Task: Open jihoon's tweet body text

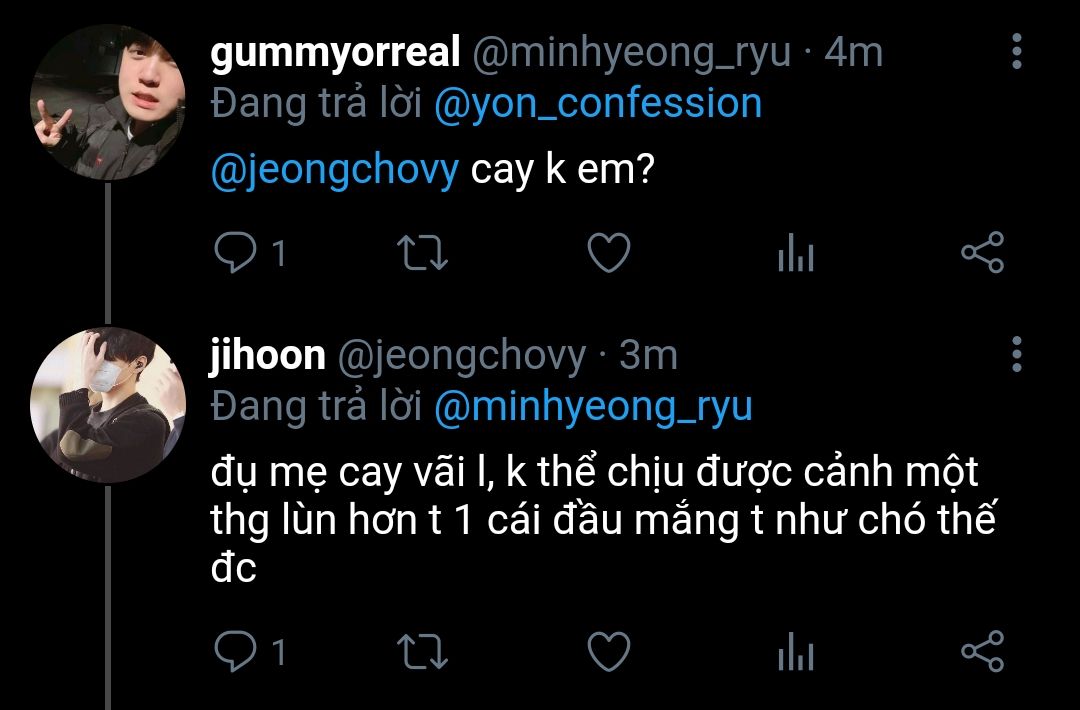Action: click(603, 519)
